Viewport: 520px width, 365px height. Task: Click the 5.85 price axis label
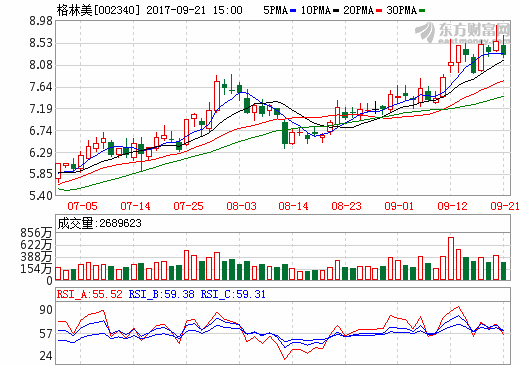[41, 174]
